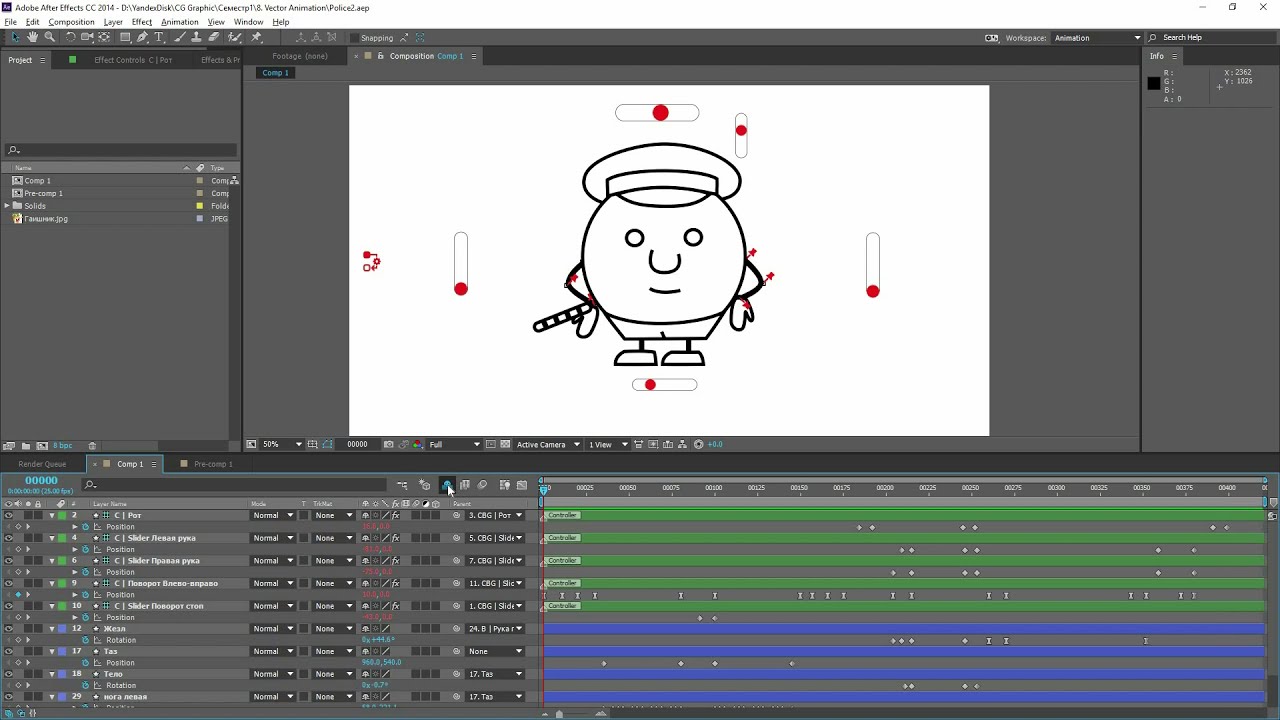This screenshot has height=720, width=1280.
Task: Toggle the transparency grid icon
Action: tap(505, 444)
